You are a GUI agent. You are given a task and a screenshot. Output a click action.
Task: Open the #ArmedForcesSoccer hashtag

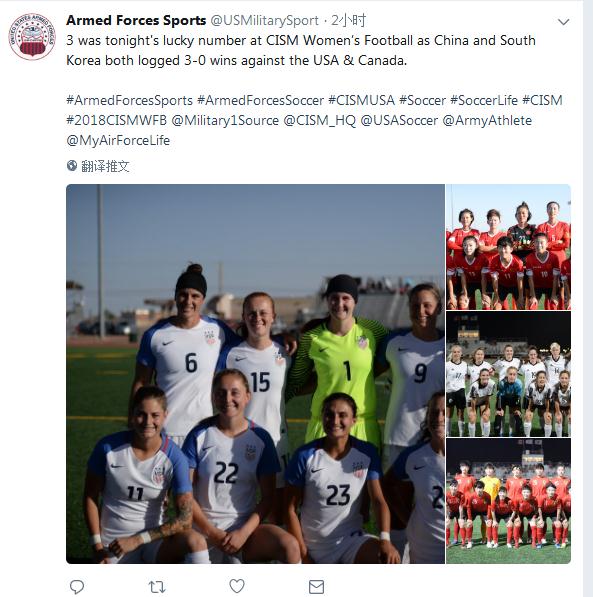[x=261, y=100]
